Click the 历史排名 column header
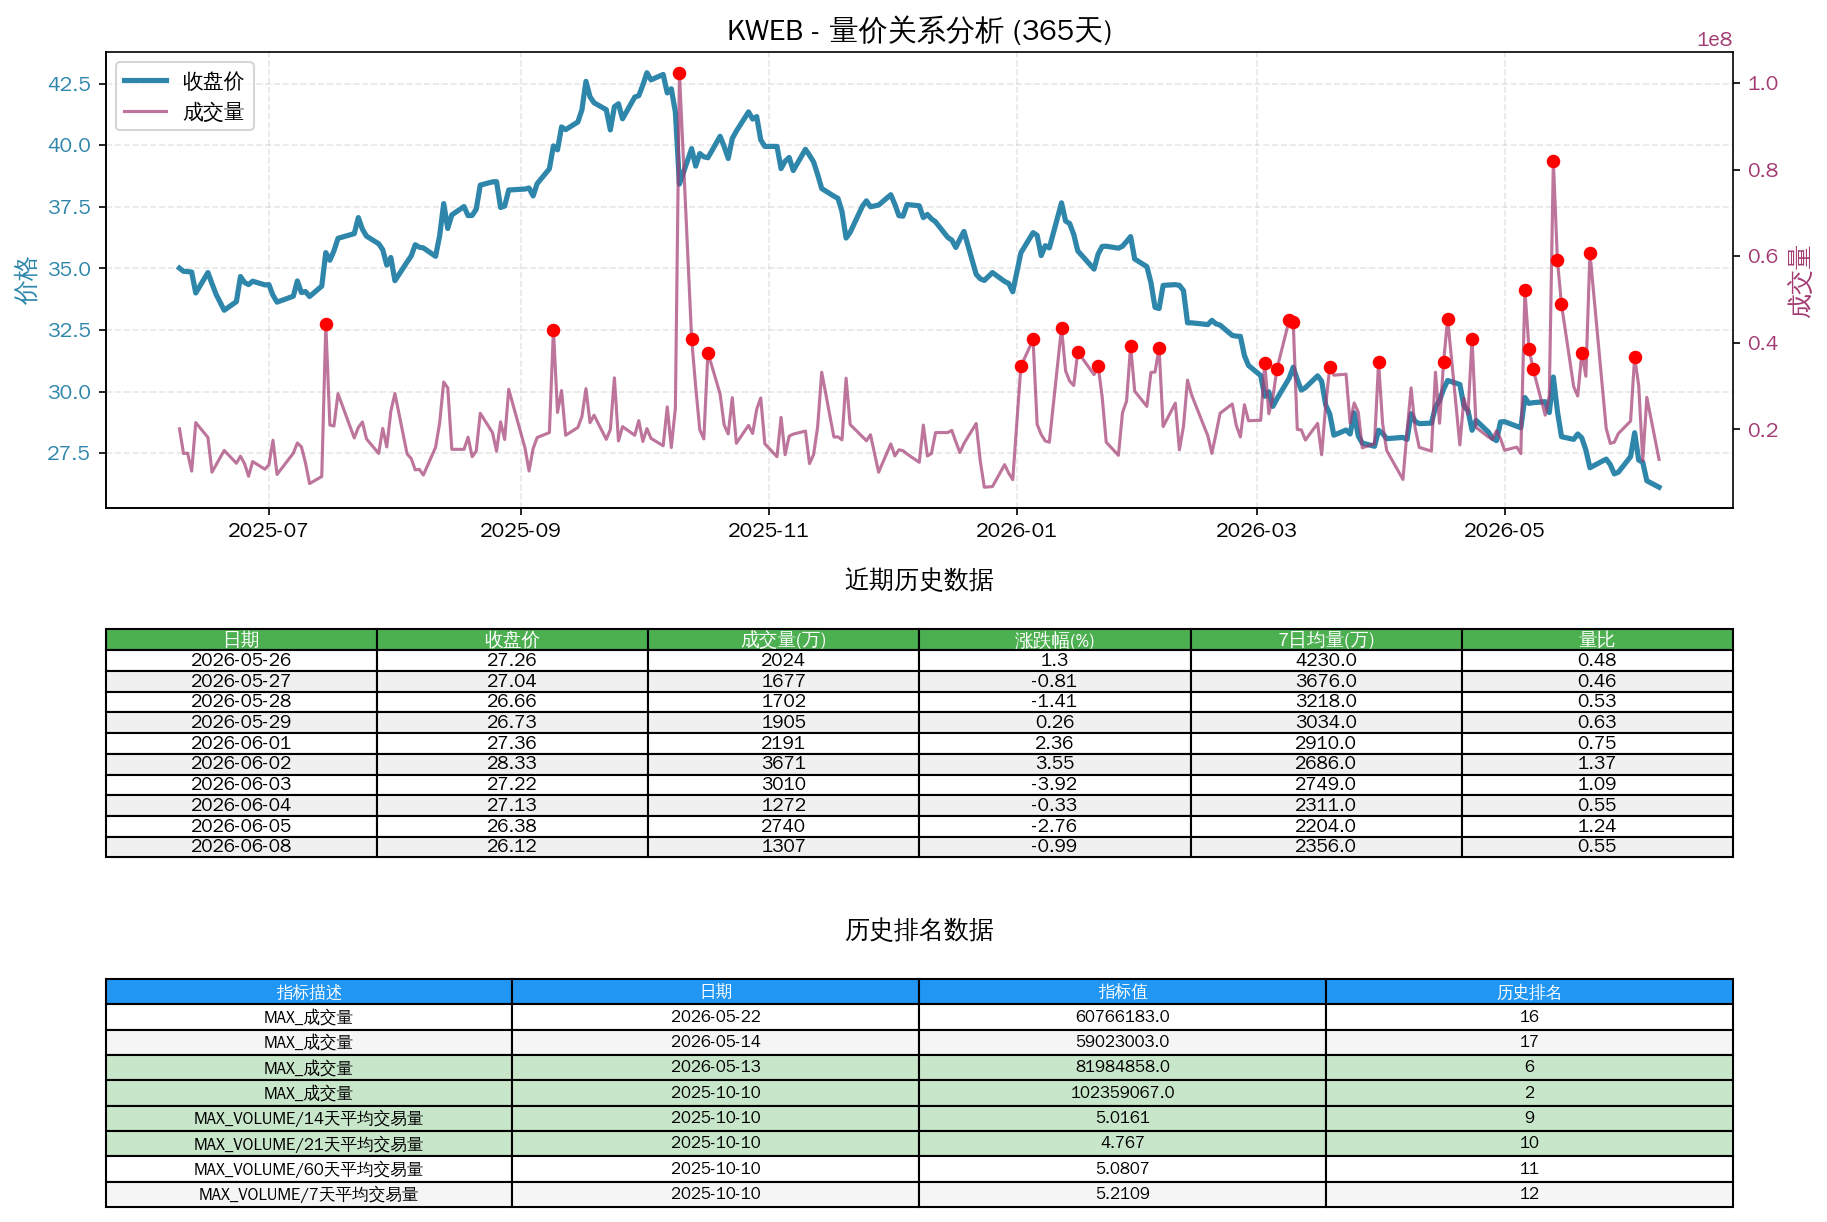Viewport: 1827px width, 1222px height. tap(1529, 992)
